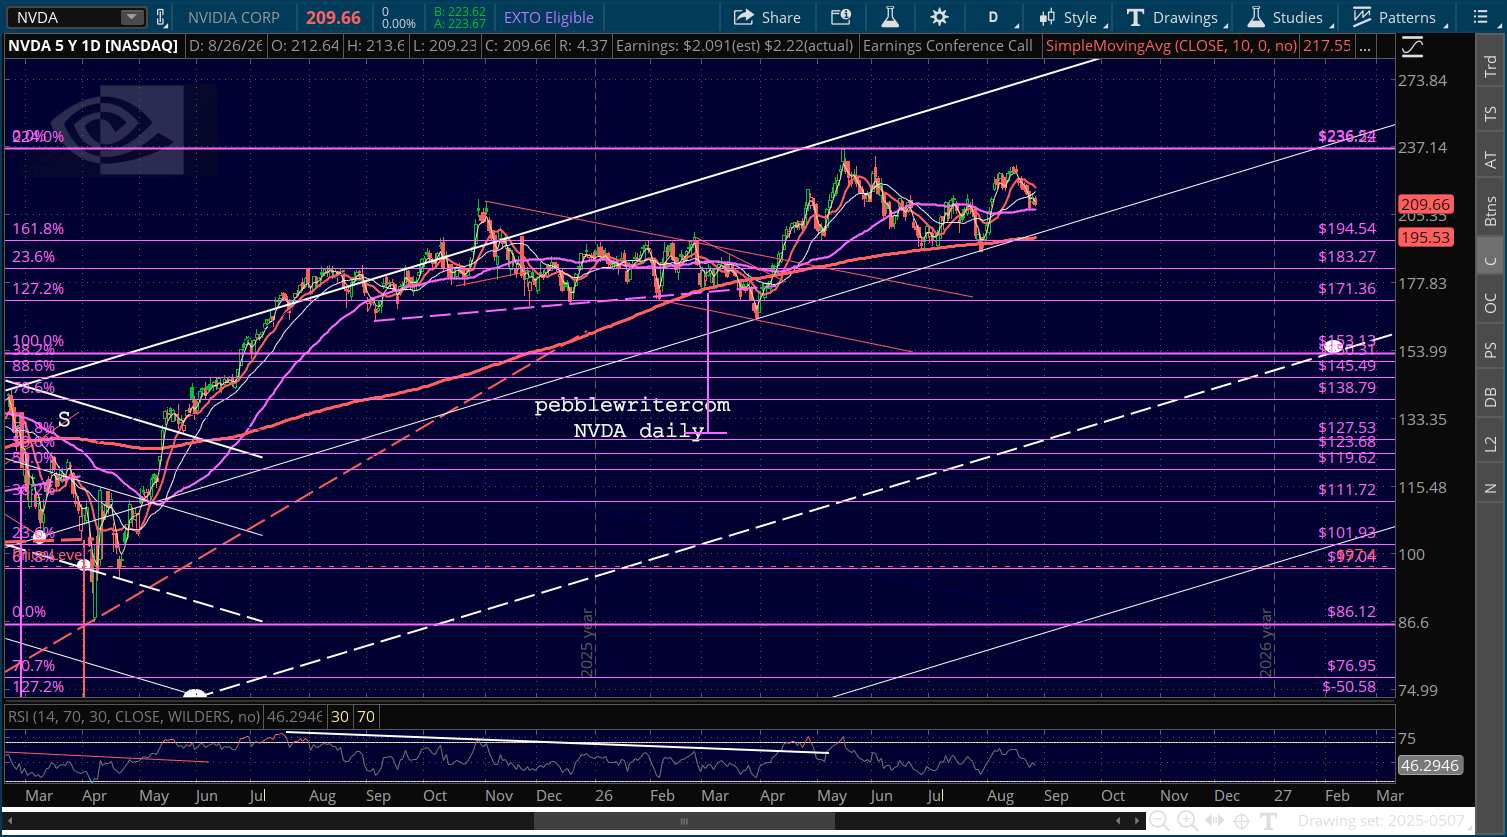Click the pebblewriter.com chart annotation

point(632,406)
